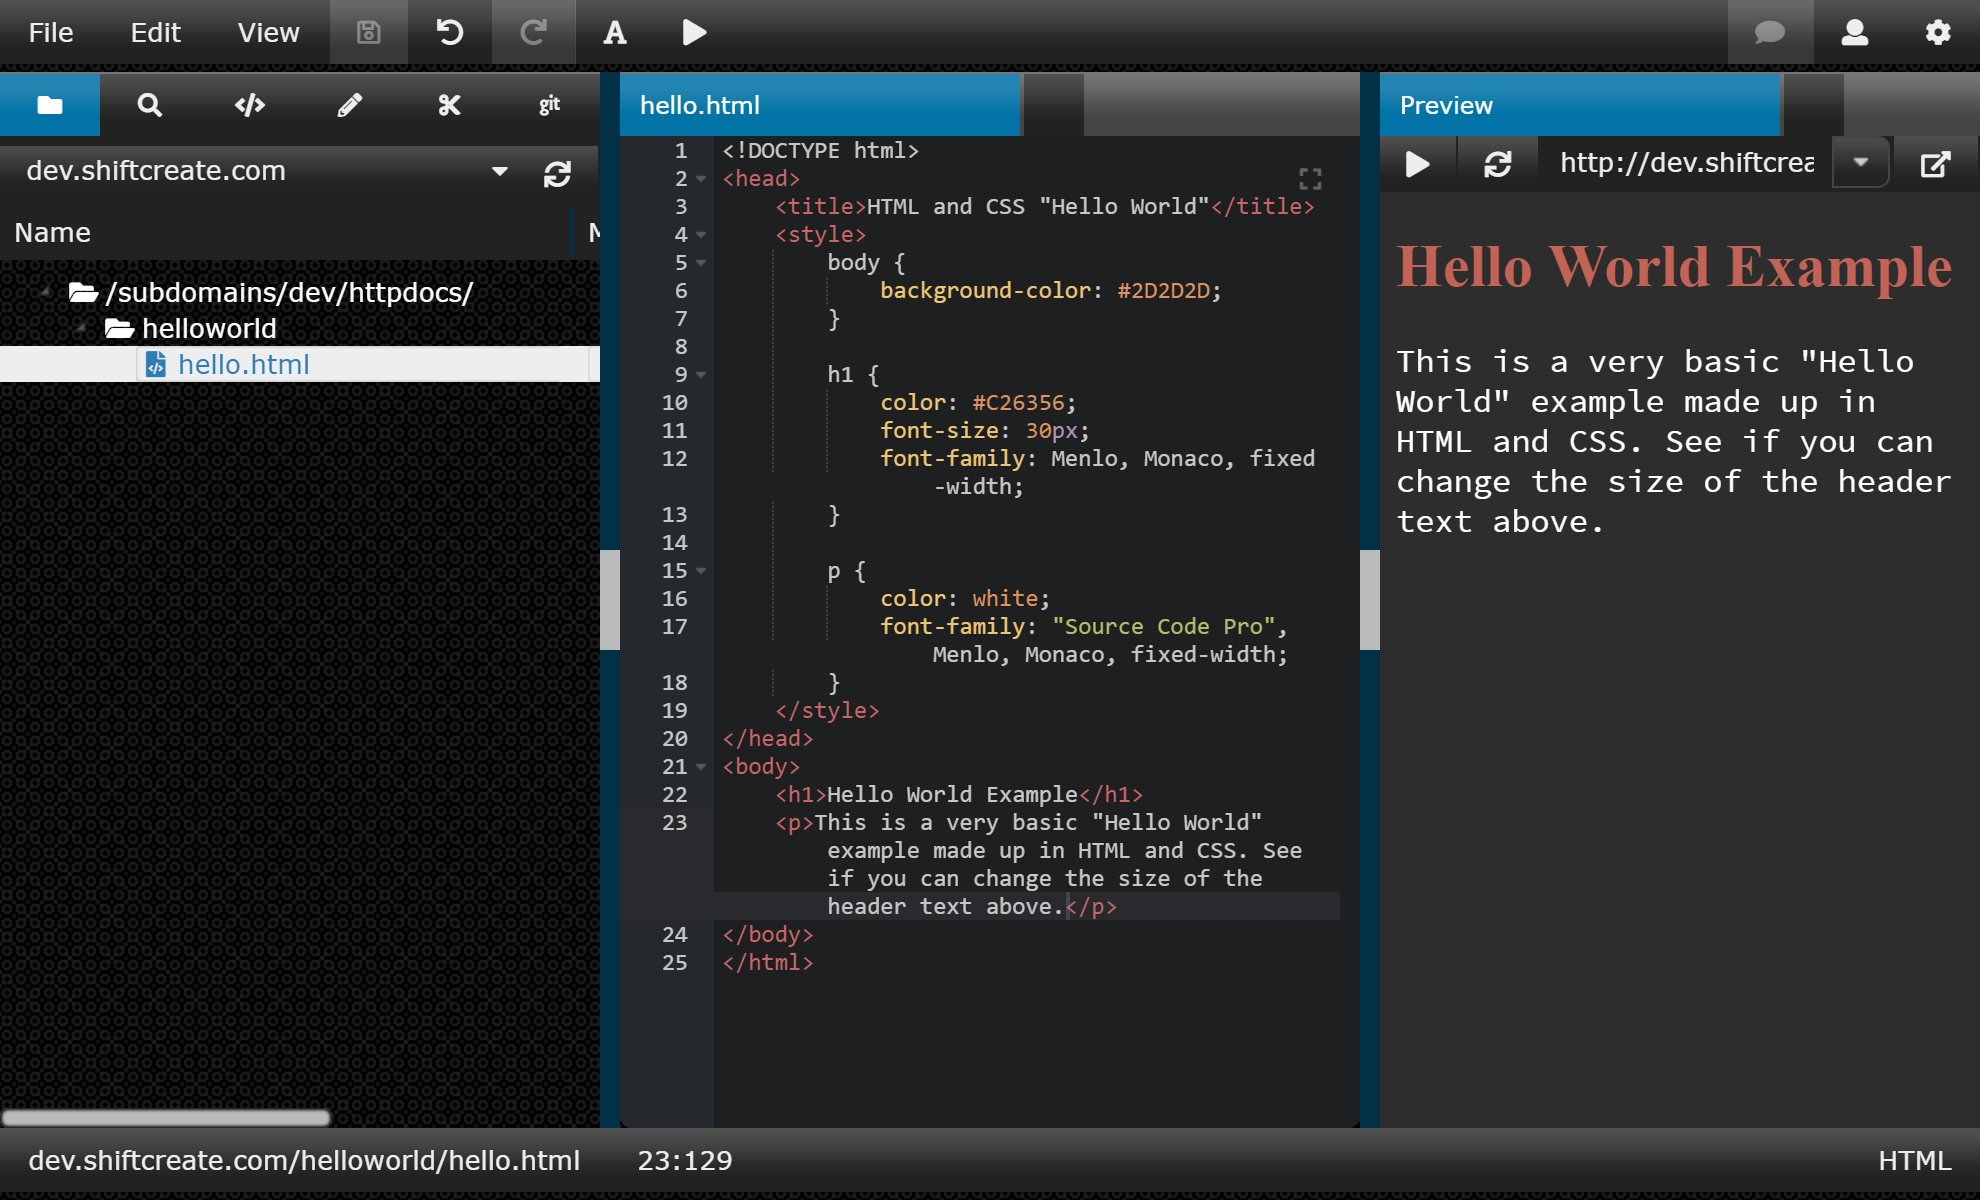Image resolution: width=1980 pixels, height=1200 pixels.
Task: Open the search panel in the sidebar
Action: pos(149,104)
